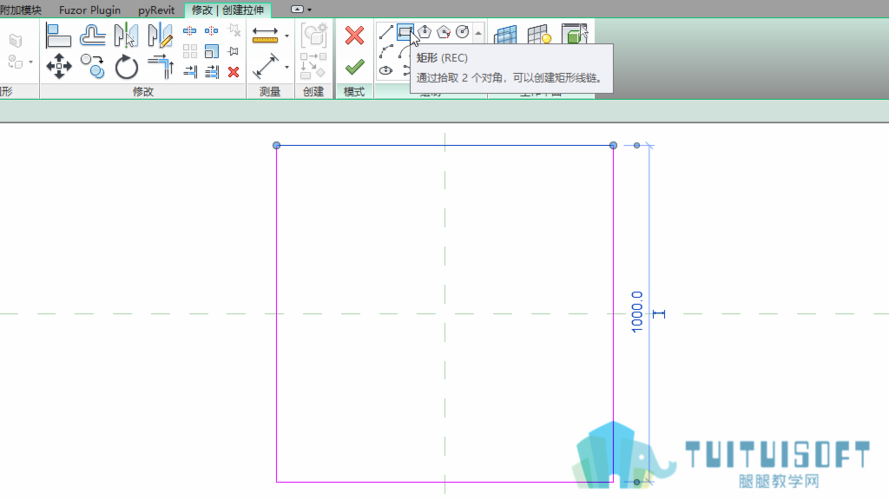The height and width of the screenshot is (500, 889).
Task: Toggle the ribbon minimize button
Action: pyautogui.click(x=297, y=9)
